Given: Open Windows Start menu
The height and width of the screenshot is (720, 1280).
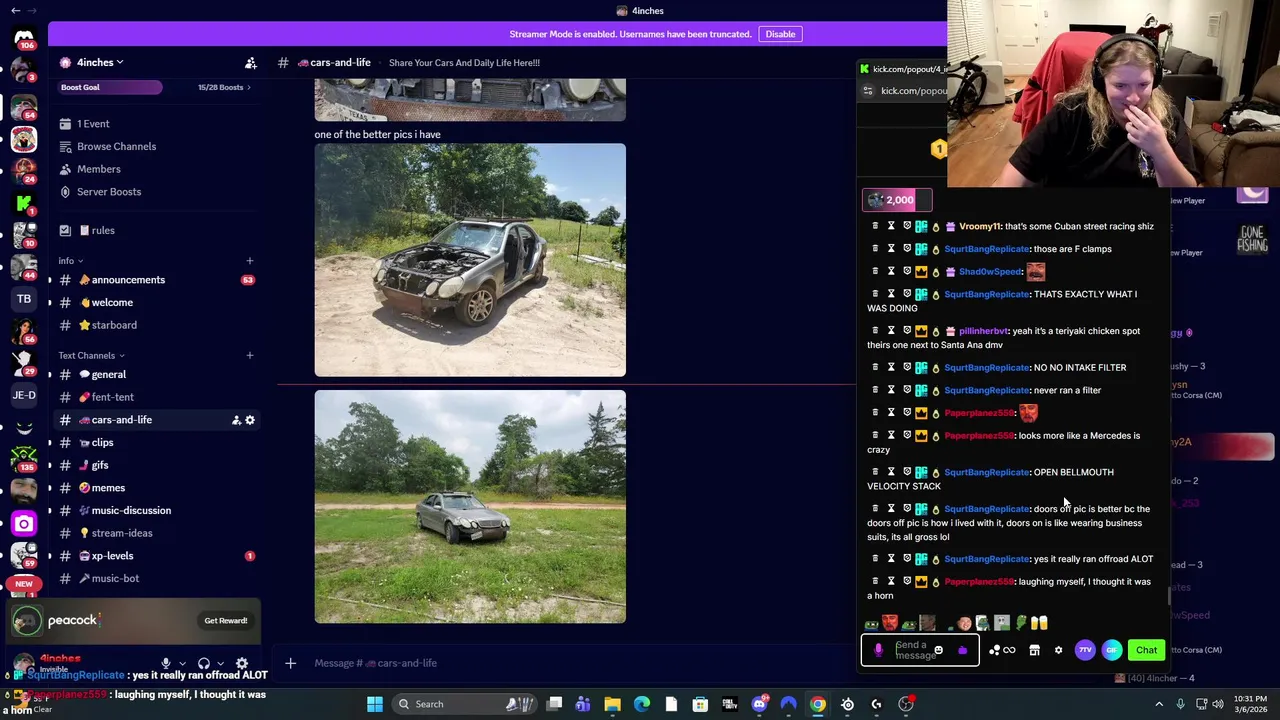Looking at the screenshot, I should 375,704.
